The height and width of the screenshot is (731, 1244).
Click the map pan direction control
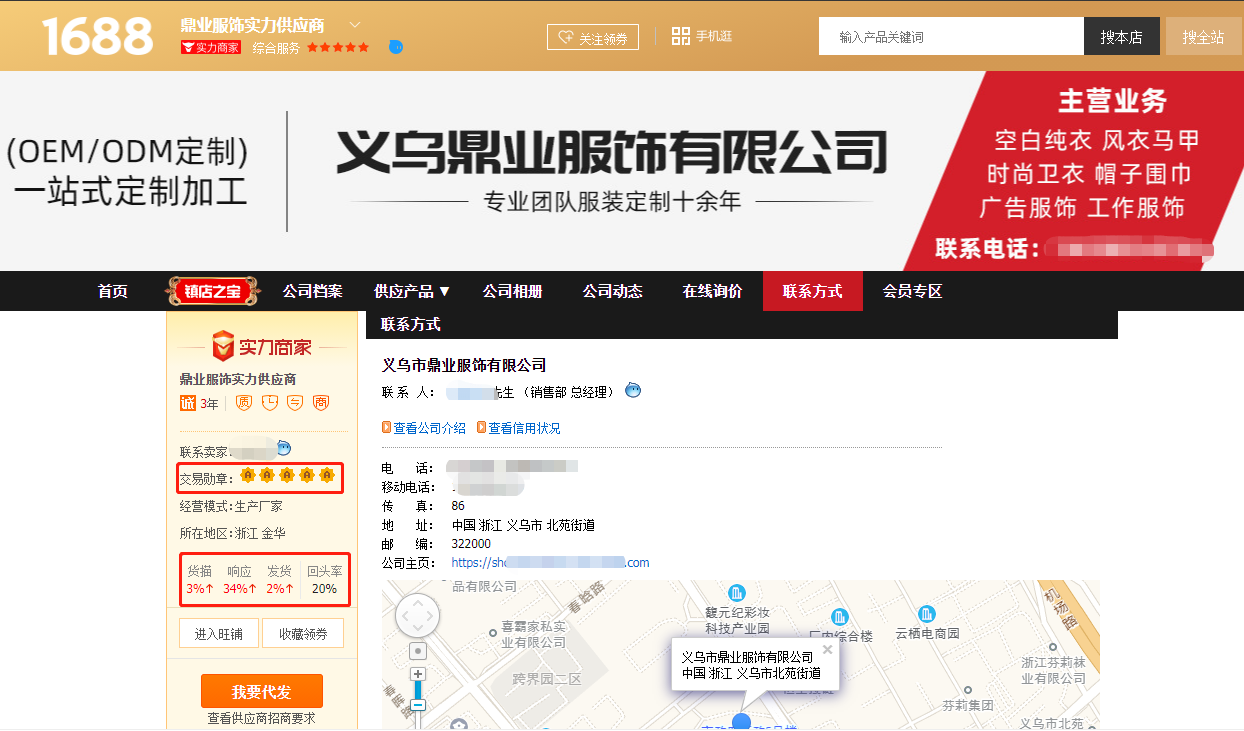point(418,616)
